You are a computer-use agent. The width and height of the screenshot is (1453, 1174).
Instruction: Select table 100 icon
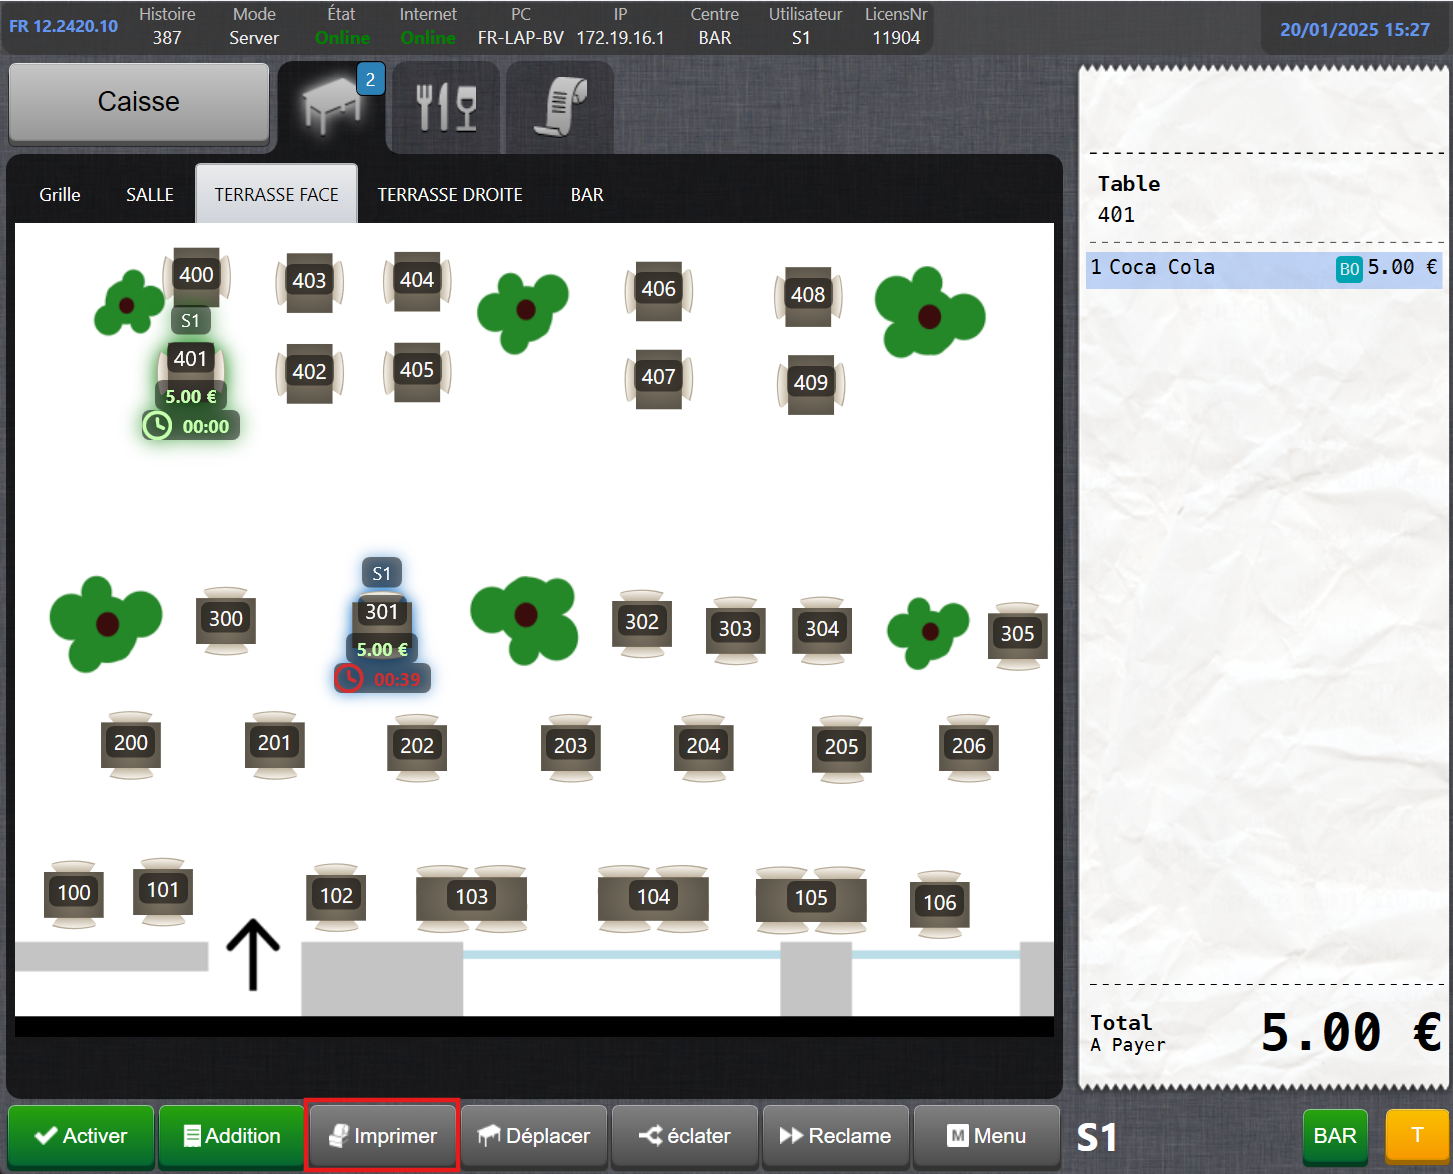pyautogui.click(x=74, y=893)
